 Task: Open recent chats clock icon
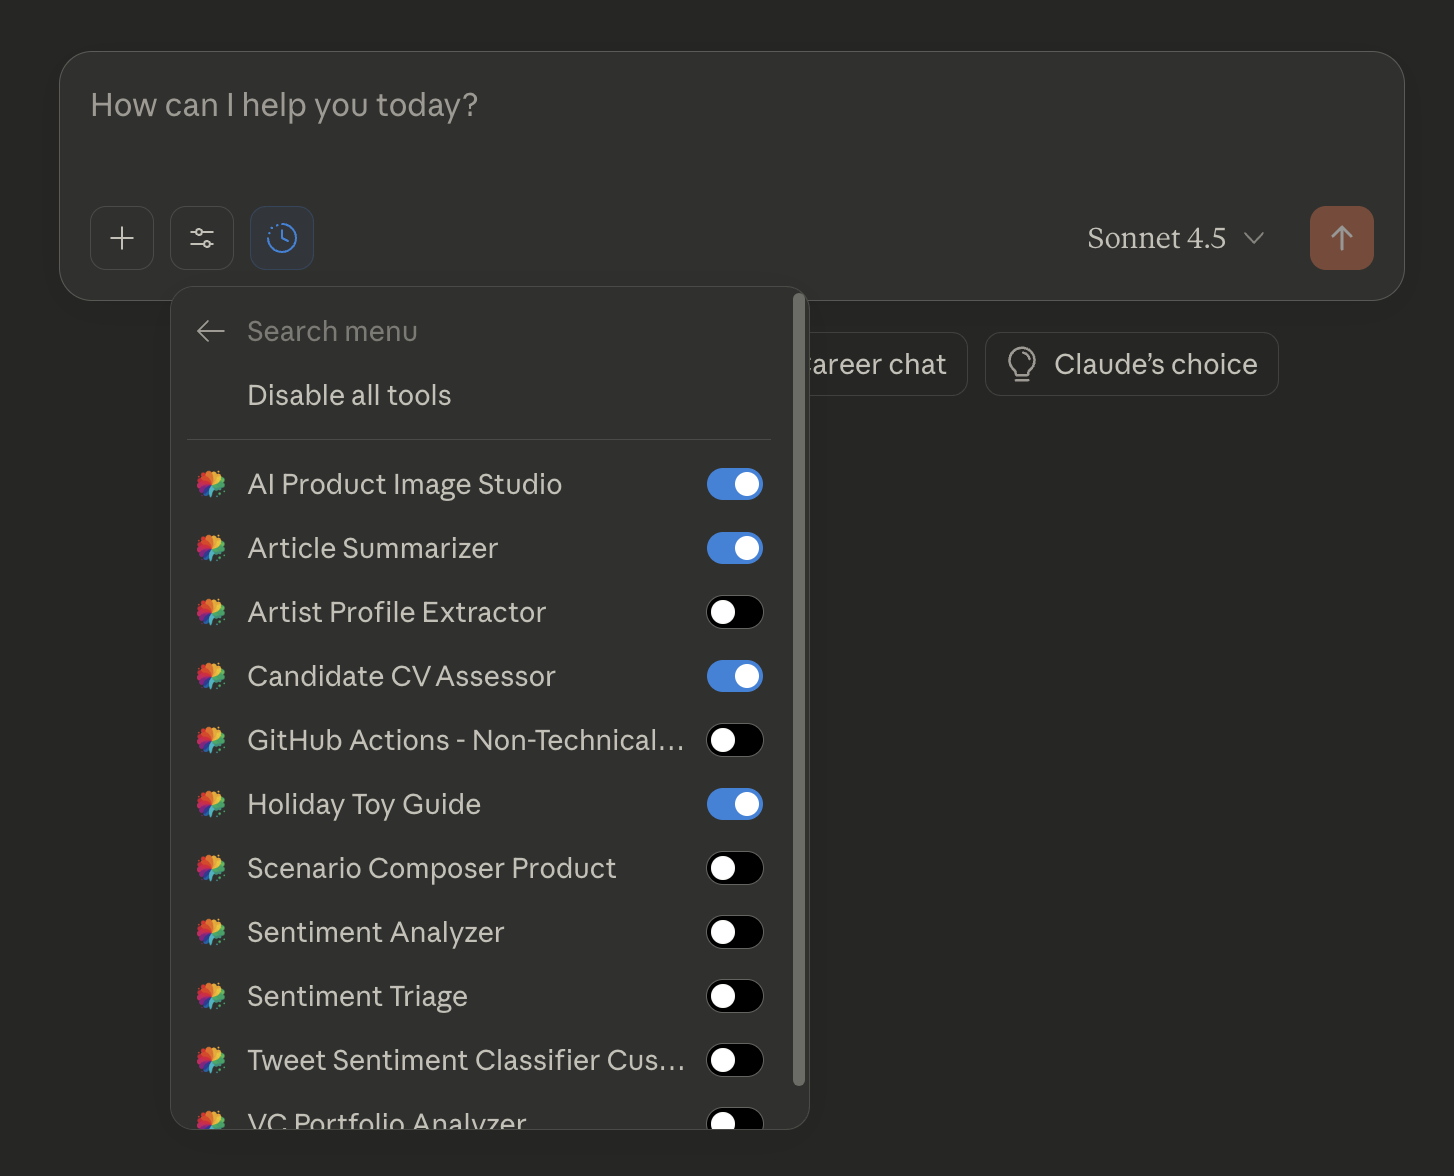(x=281, y=237)
